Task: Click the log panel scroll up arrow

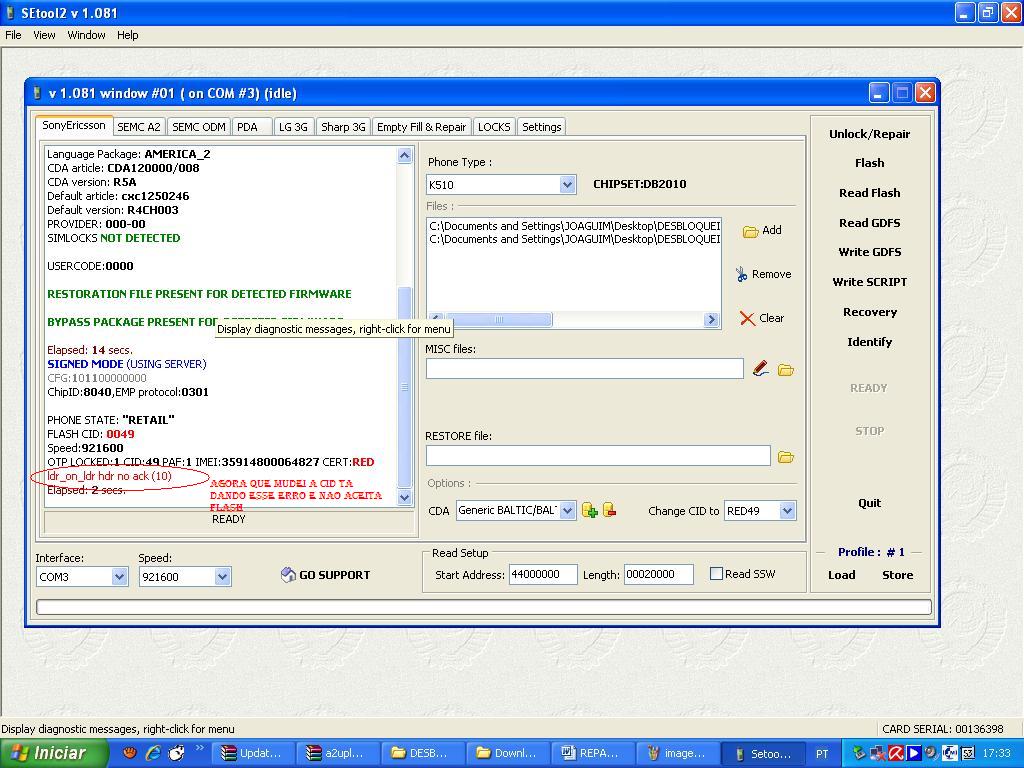Action: coord(404,155)
